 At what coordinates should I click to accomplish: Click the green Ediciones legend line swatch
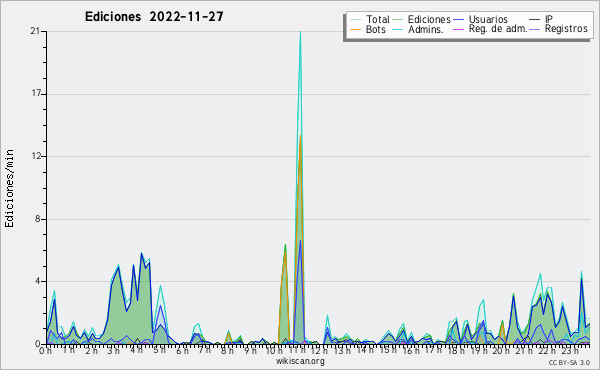398,20
